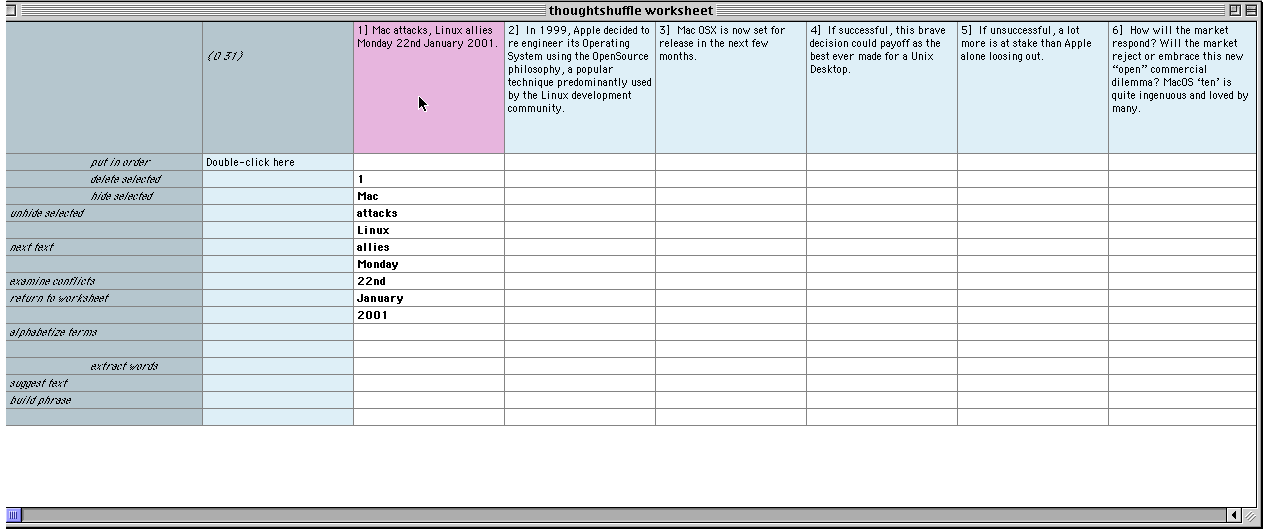Click 'return to worksheet' command

(59, 298)
